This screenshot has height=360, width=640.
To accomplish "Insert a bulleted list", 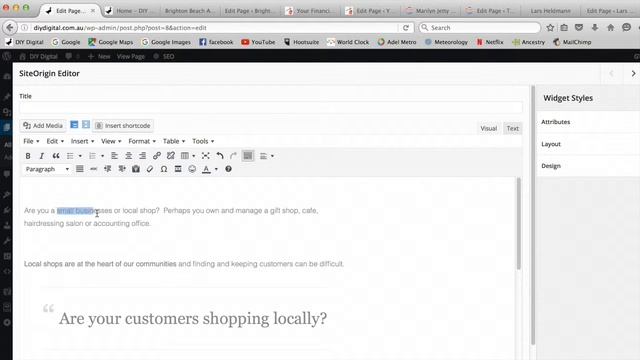I will pyautogui.click(x=70, y=156).
